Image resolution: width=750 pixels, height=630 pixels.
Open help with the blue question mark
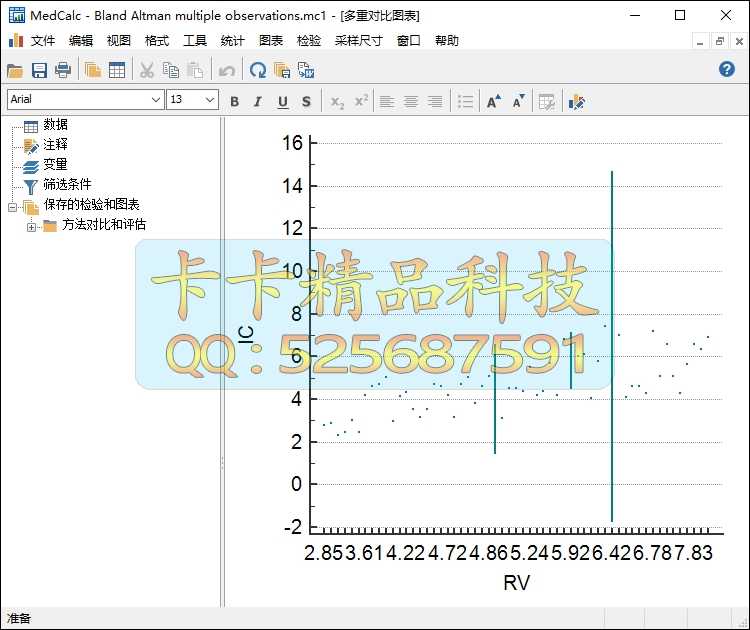point(727,69)
